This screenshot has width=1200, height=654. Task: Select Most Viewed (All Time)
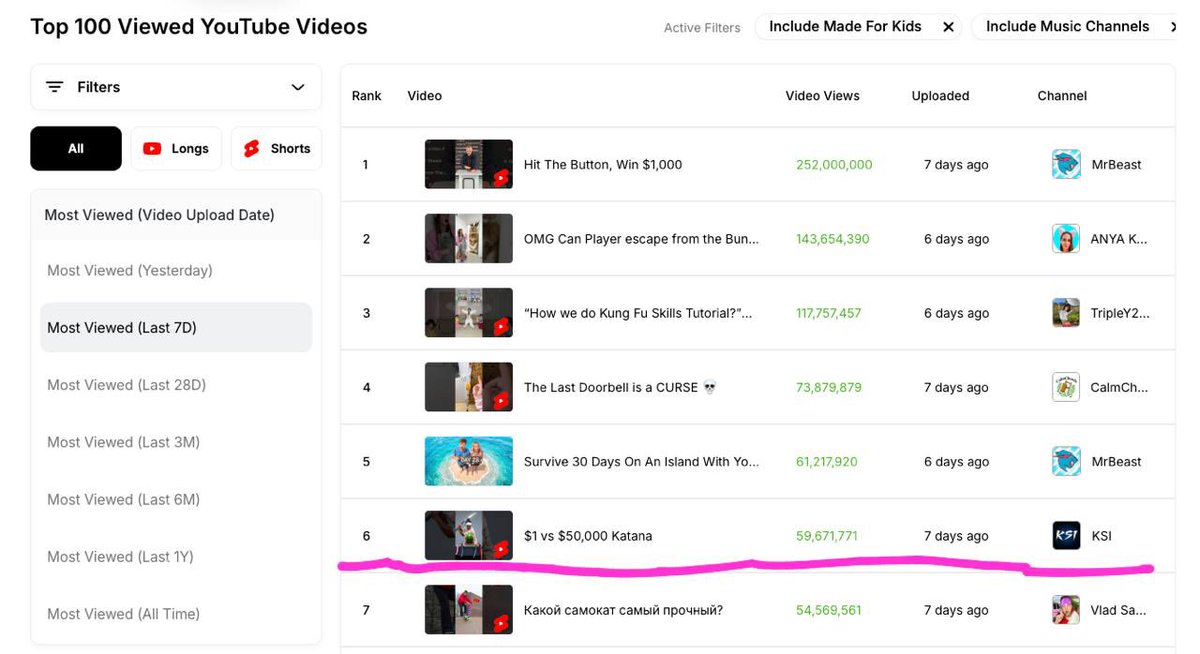tap(124, 614)
